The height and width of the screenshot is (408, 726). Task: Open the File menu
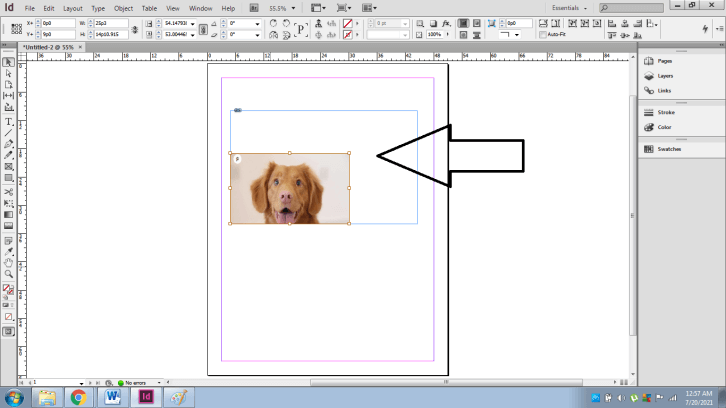pyautogui.click(x=30, y=8)
